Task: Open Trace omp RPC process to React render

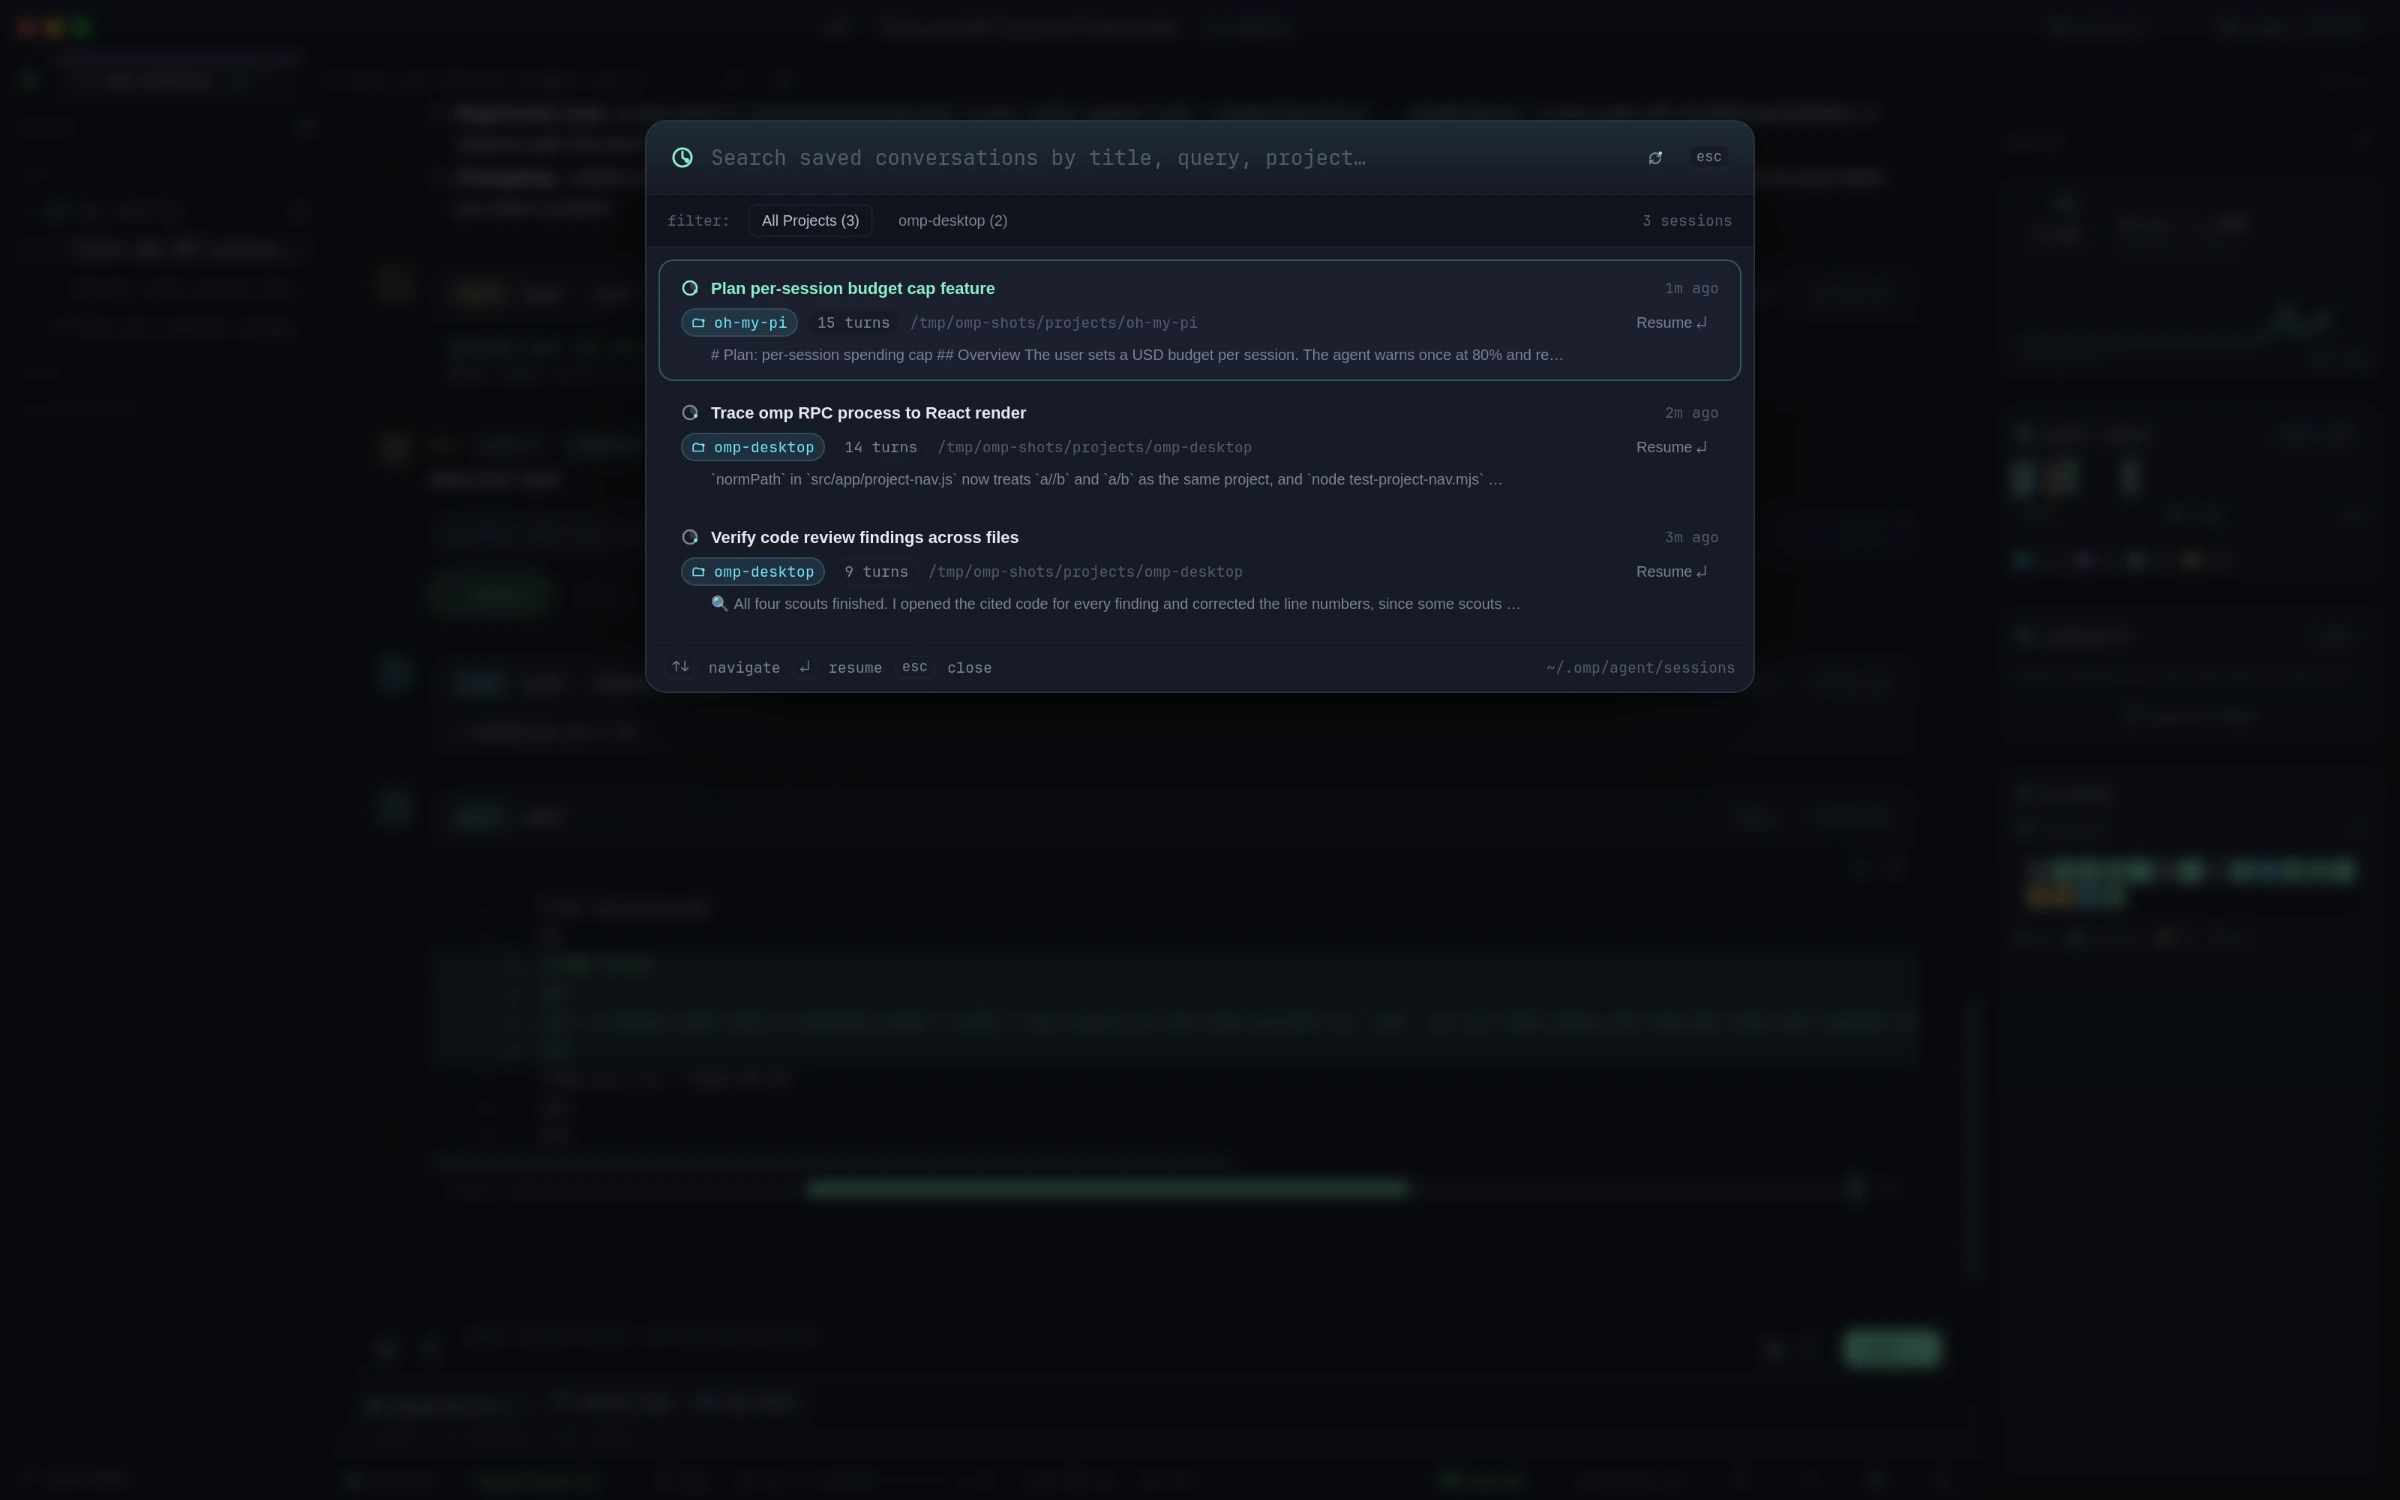Action: (x=1199, y=445)
